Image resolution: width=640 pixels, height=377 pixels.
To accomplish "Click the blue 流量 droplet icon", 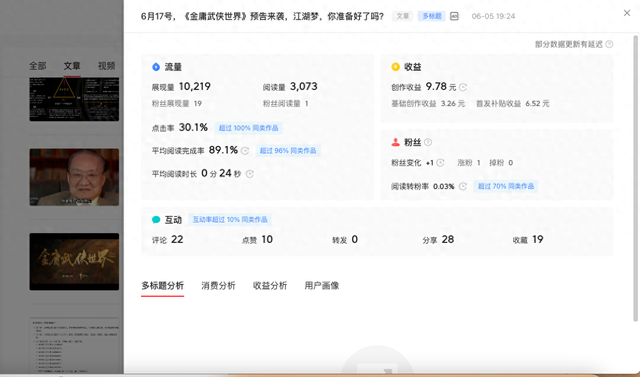I will click(x=156, y=67).
